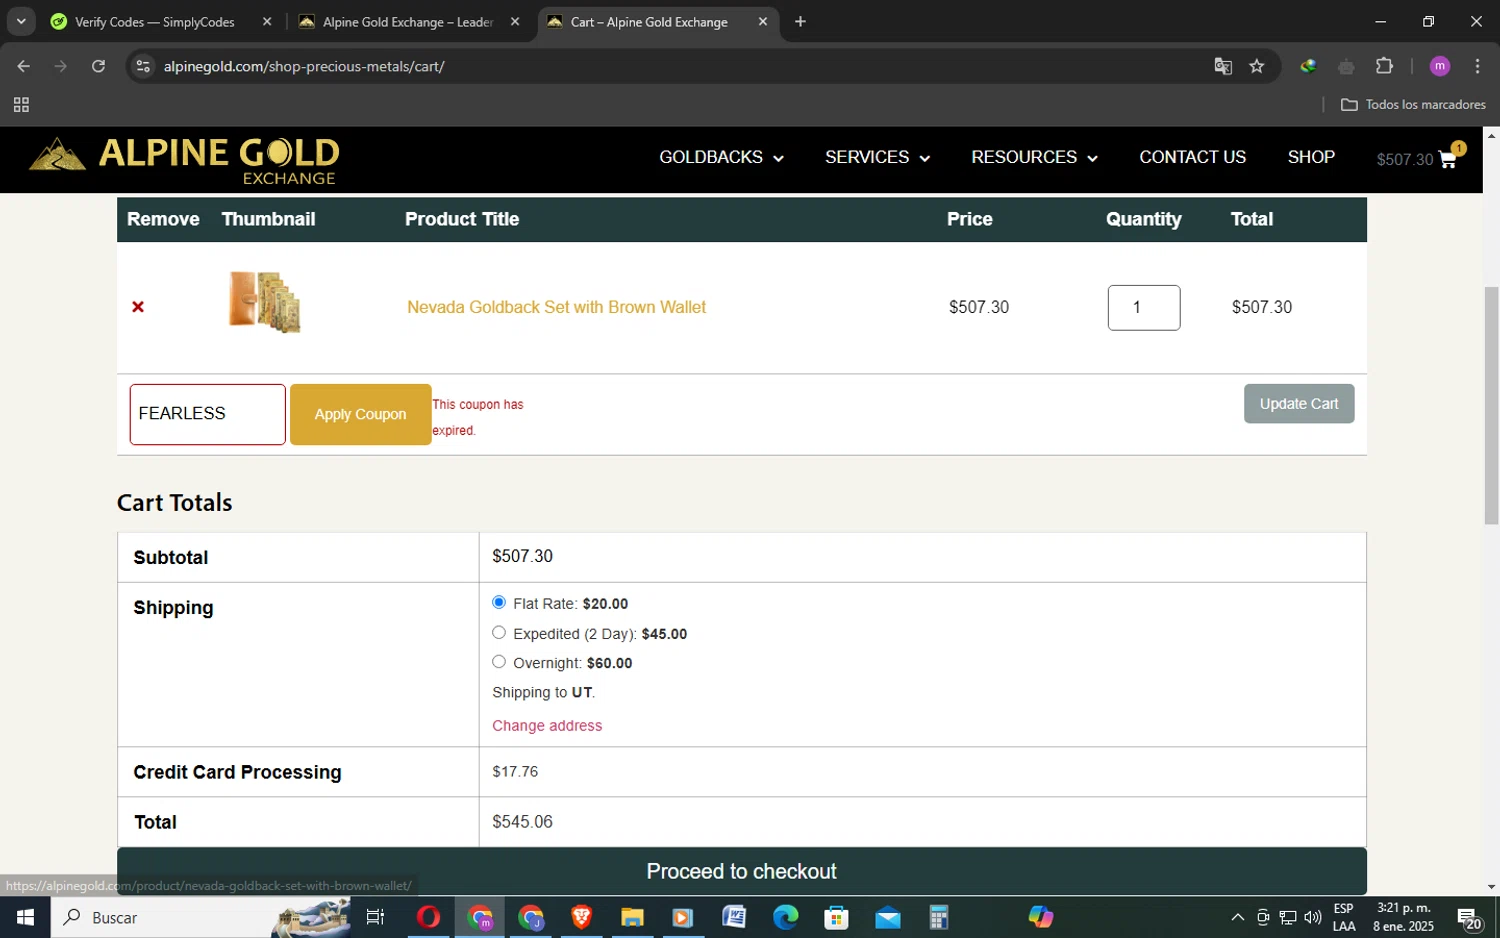Click the address bar URL
1500x938 pixels.
pyautogui.click(x=304, y=66)
